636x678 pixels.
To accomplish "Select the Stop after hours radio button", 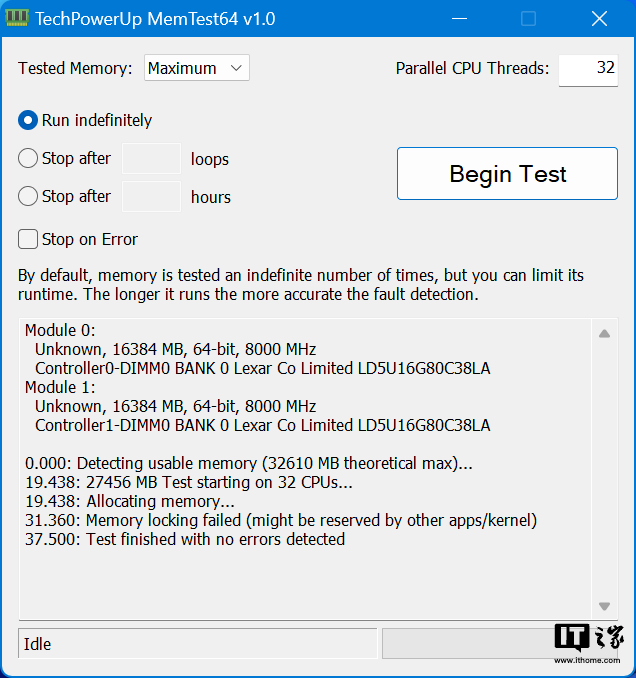I will [28, 196].
